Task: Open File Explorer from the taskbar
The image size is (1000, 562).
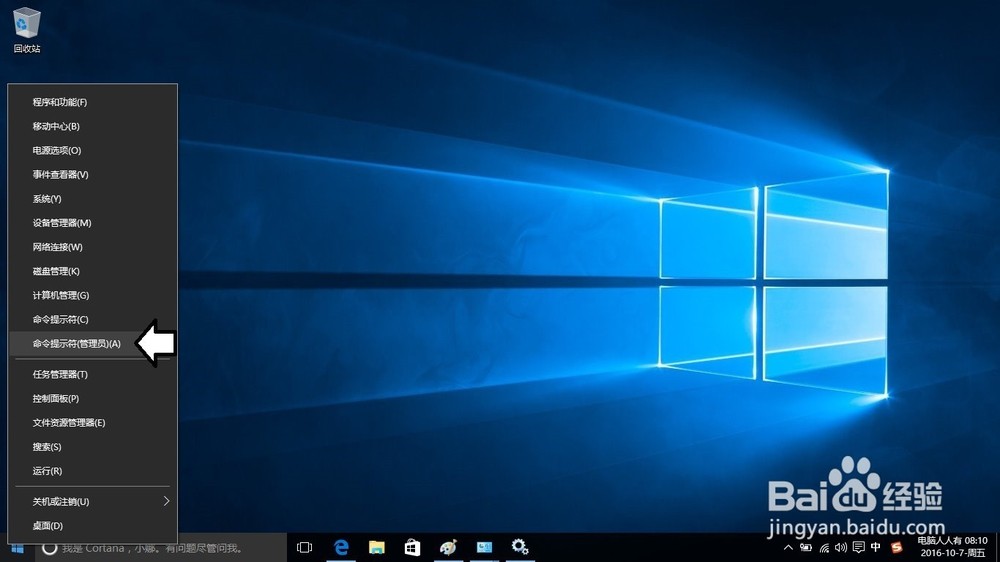Action: 376,547
